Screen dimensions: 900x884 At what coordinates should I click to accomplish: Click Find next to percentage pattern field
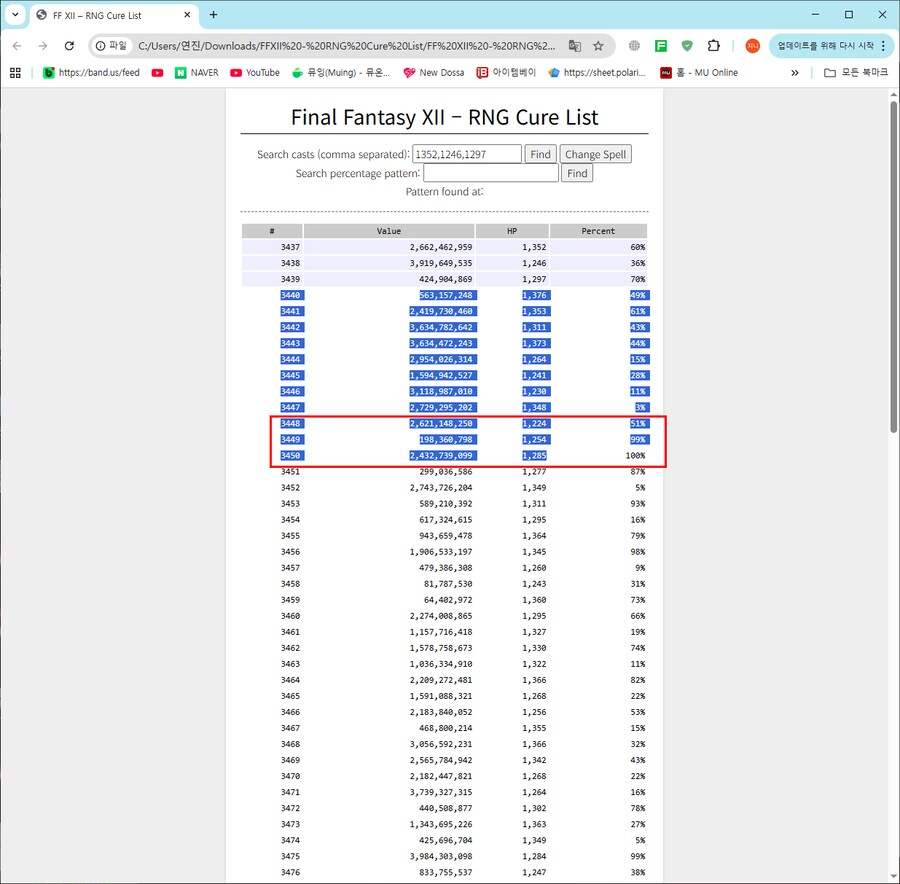[577, 173]
